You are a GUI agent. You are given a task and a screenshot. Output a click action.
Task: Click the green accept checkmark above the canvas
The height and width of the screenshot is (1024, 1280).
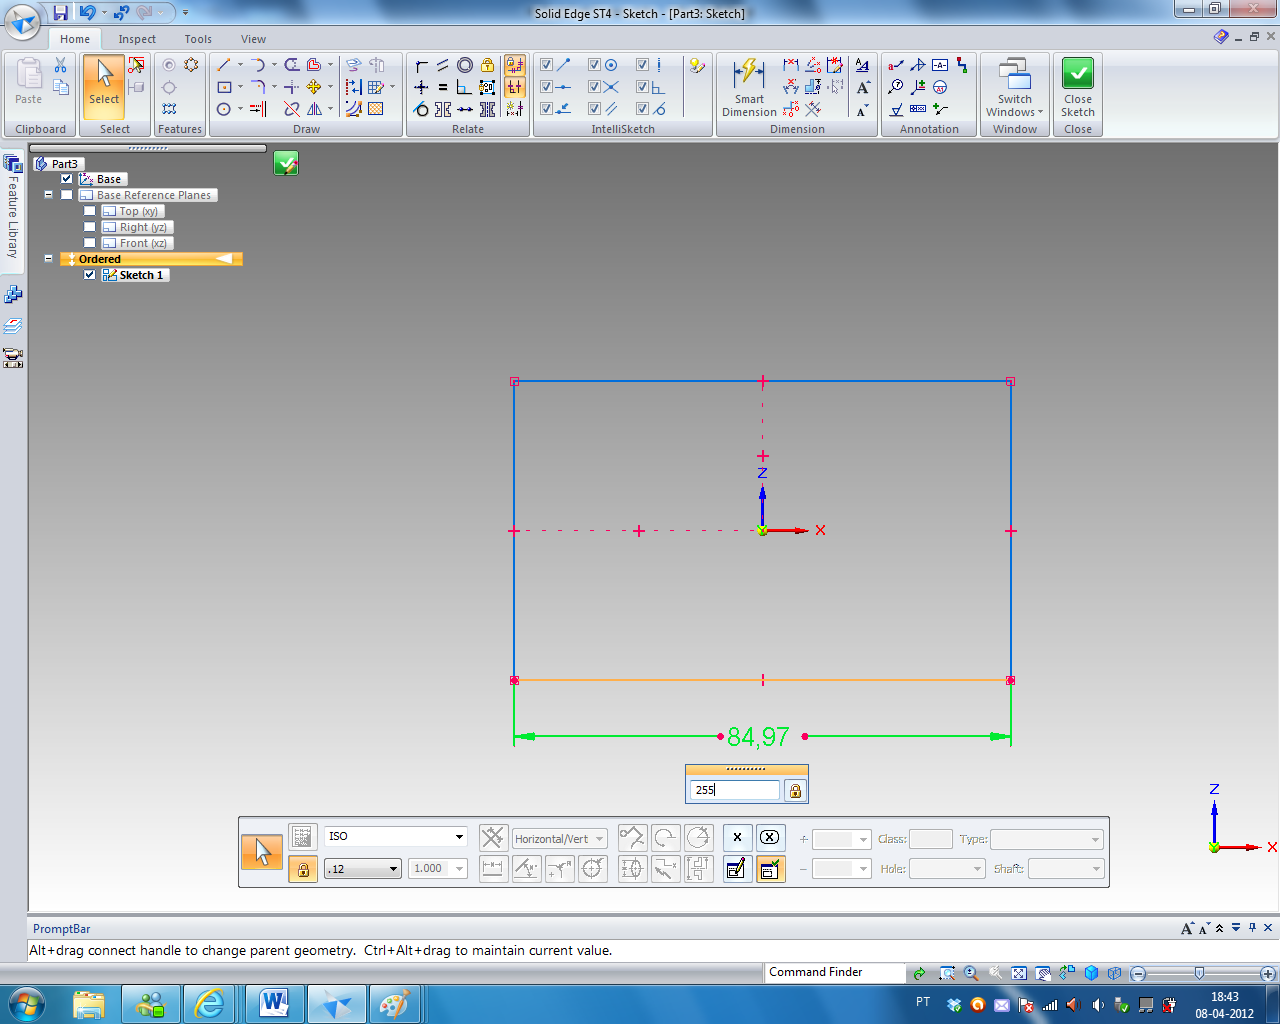point(286,163)
